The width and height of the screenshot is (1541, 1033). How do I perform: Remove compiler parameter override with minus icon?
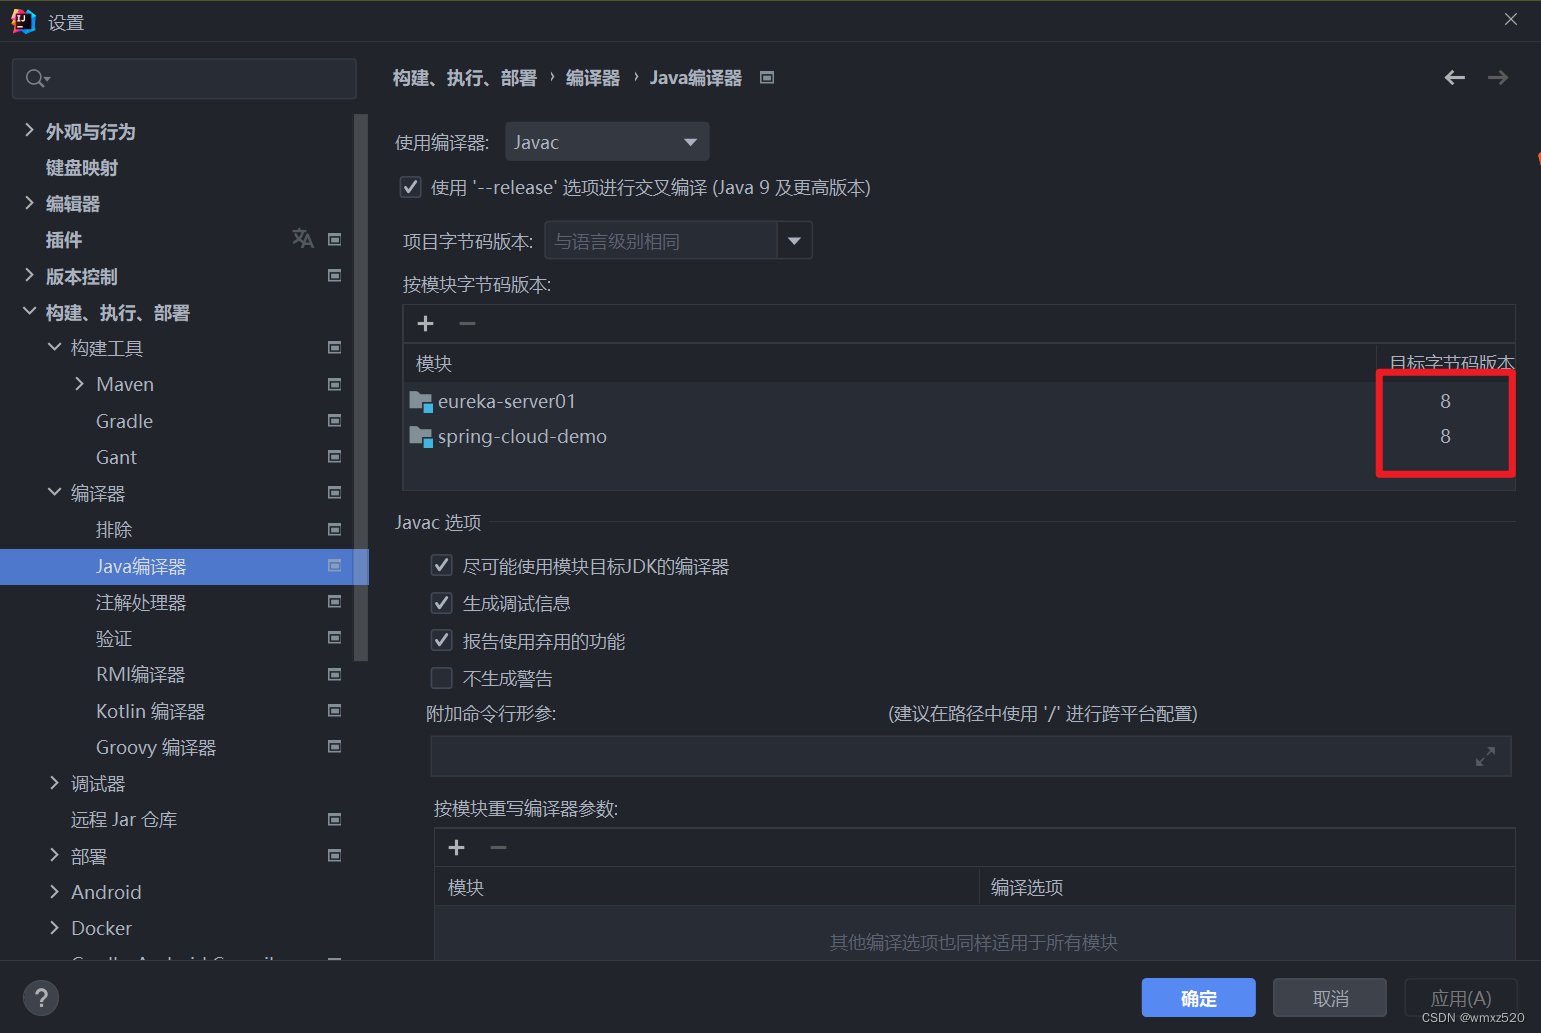(x=498, y=847)
